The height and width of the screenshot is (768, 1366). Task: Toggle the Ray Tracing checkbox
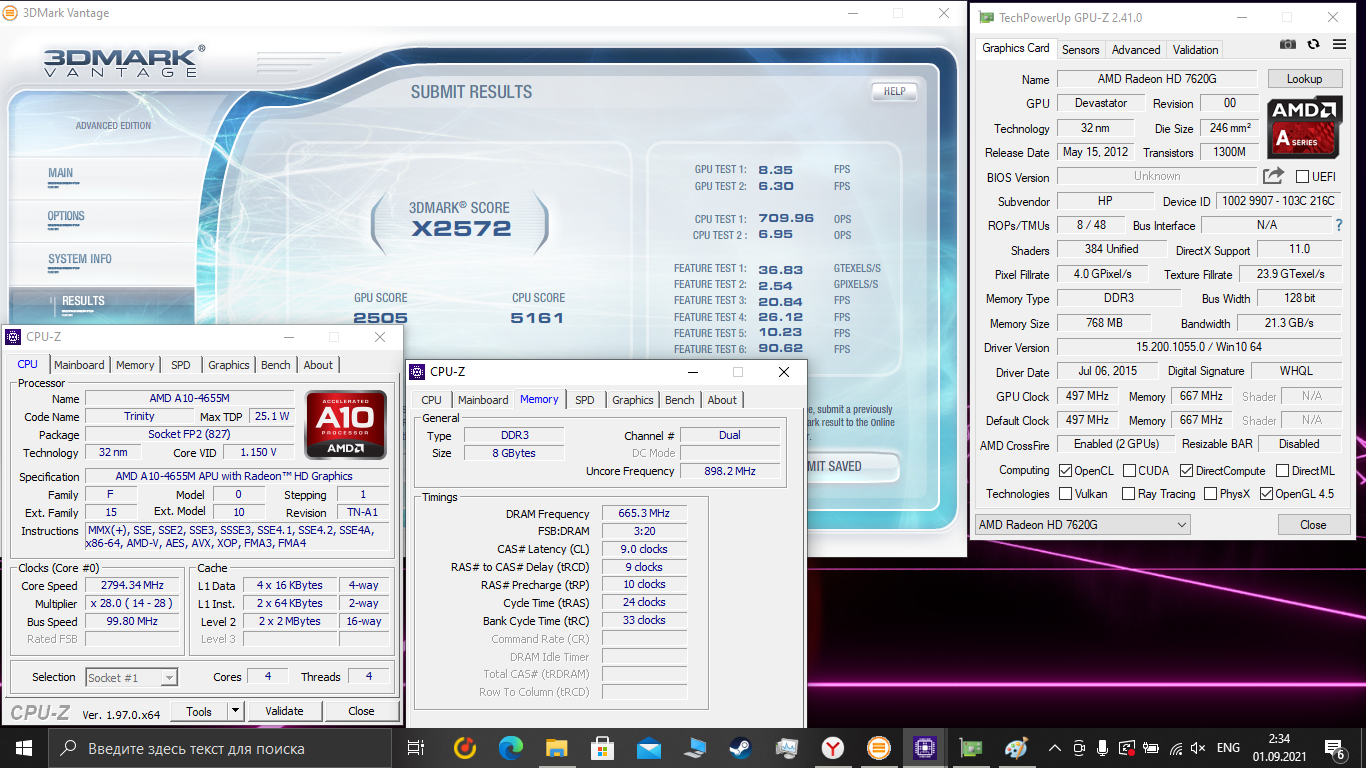pos(1129,493)
